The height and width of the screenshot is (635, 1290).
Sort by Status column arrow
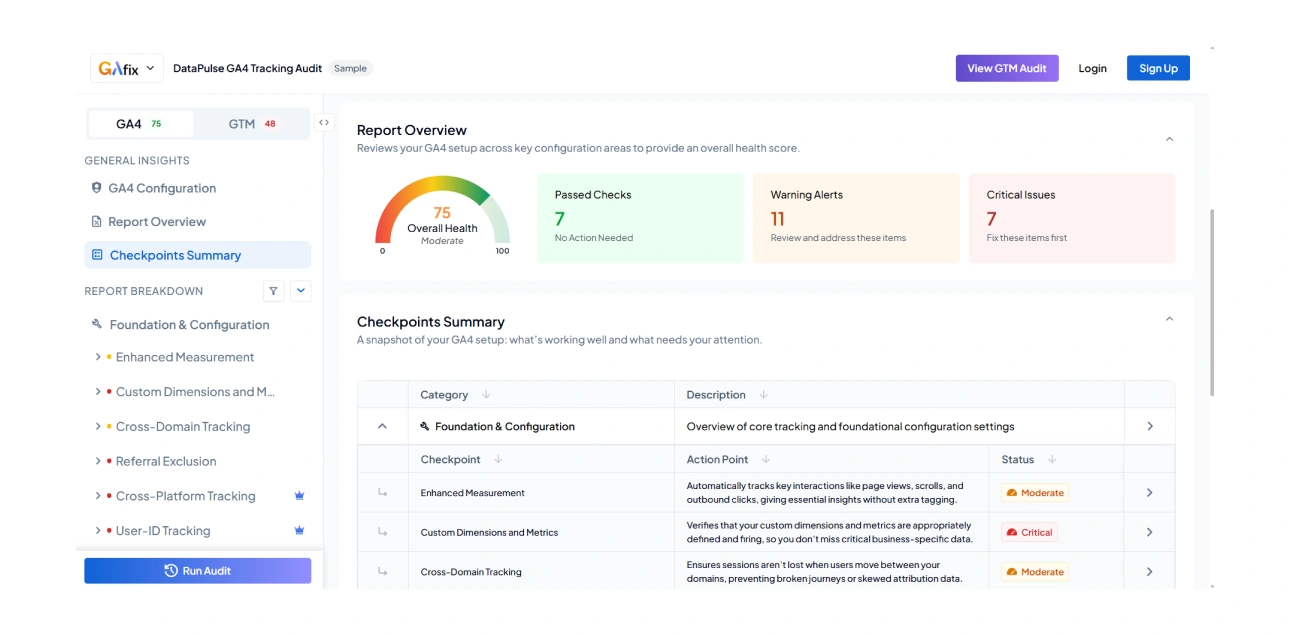(x=1052, y=460)
